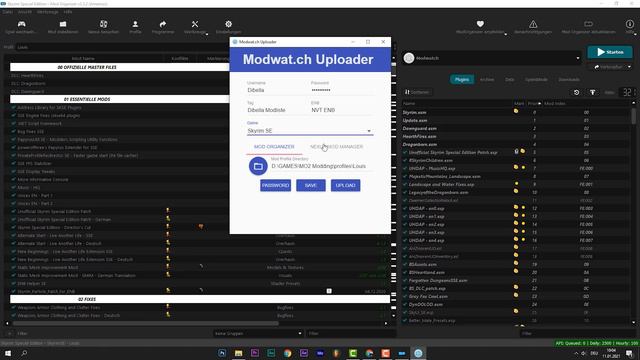Click the PASSWORD button
The height and width of the screenshot is (360, 640).
[x=276, y=186]
